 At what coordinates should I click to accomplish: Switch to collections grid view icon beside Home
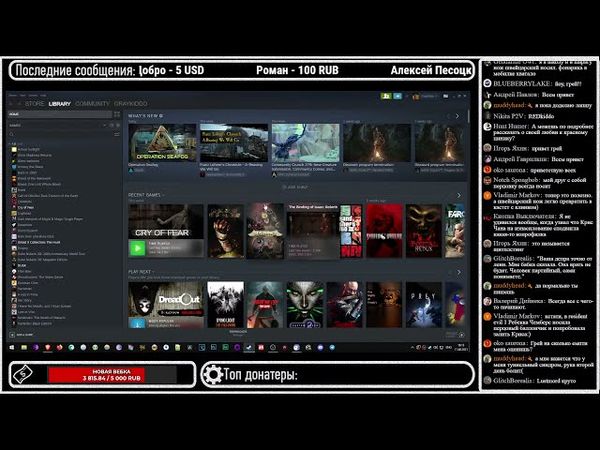[x=117, y=114]
